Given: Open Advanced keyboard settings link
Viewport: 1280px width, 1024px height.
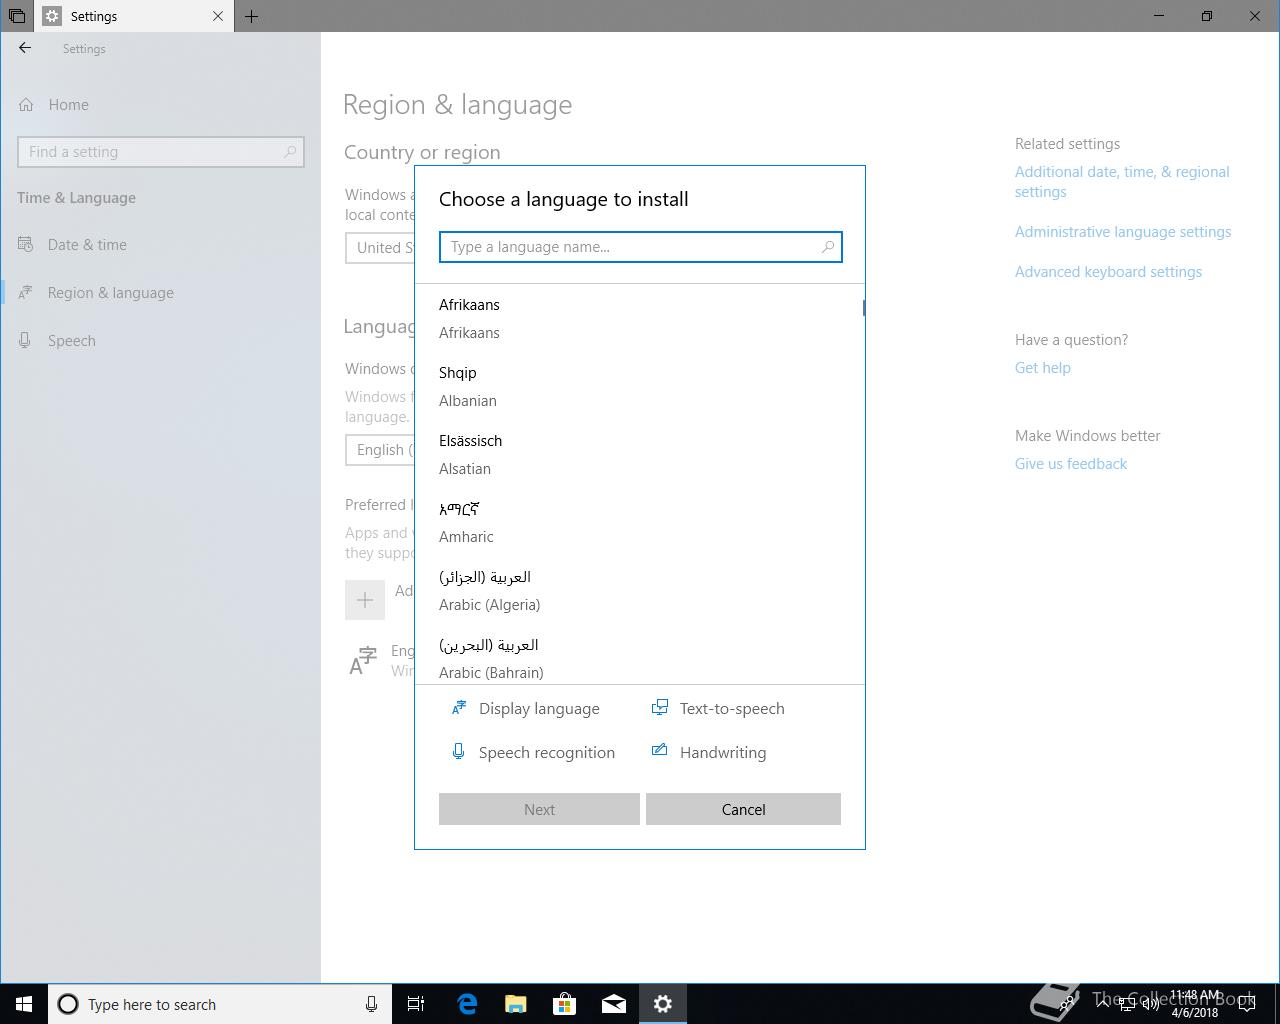Looking at the screenshot, I should [1108, 272].
